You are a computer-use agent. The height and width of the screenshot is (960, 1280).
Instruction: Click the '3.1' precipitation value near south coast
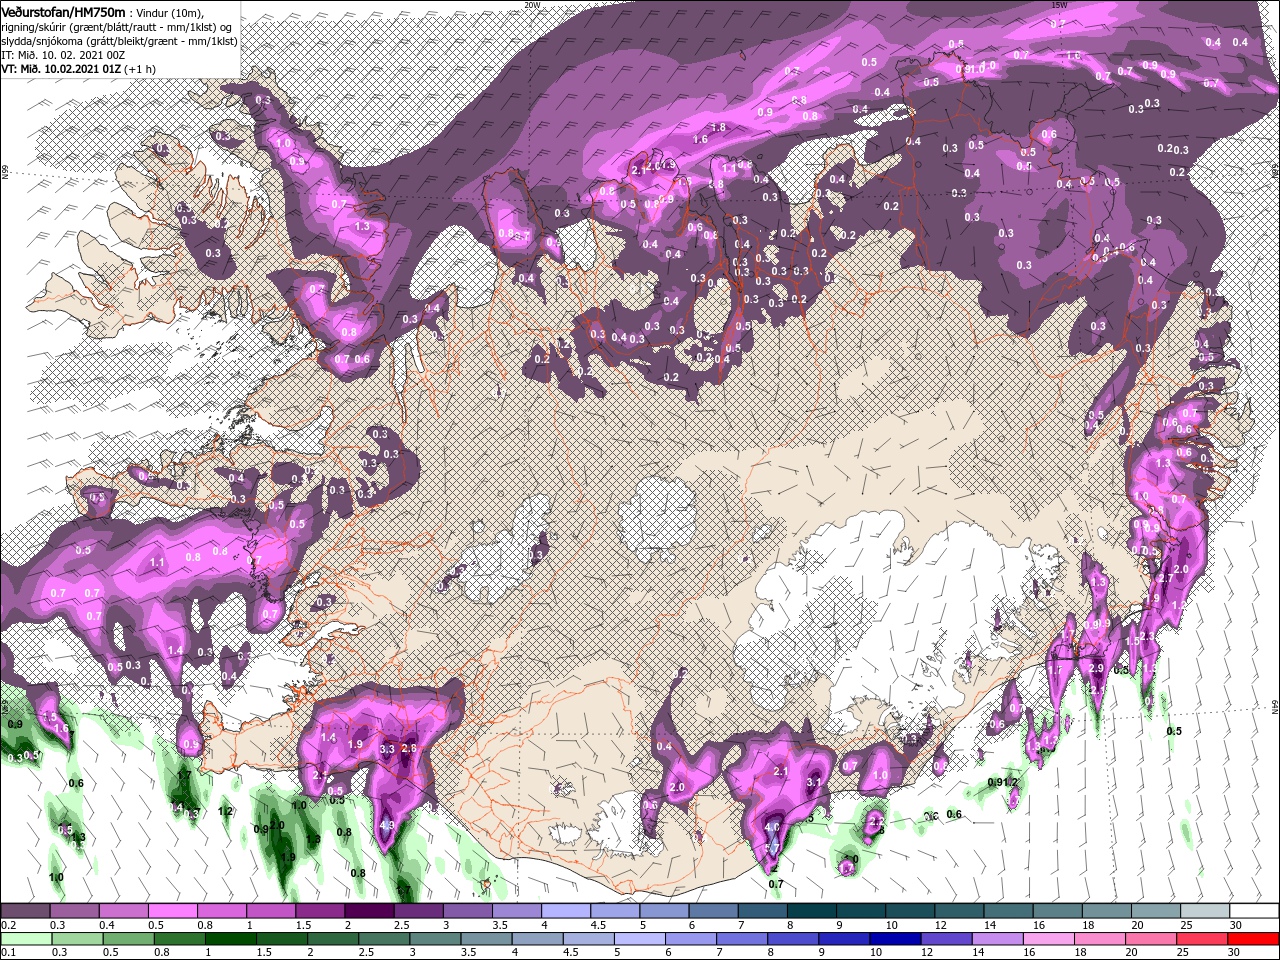pos(814,782)
